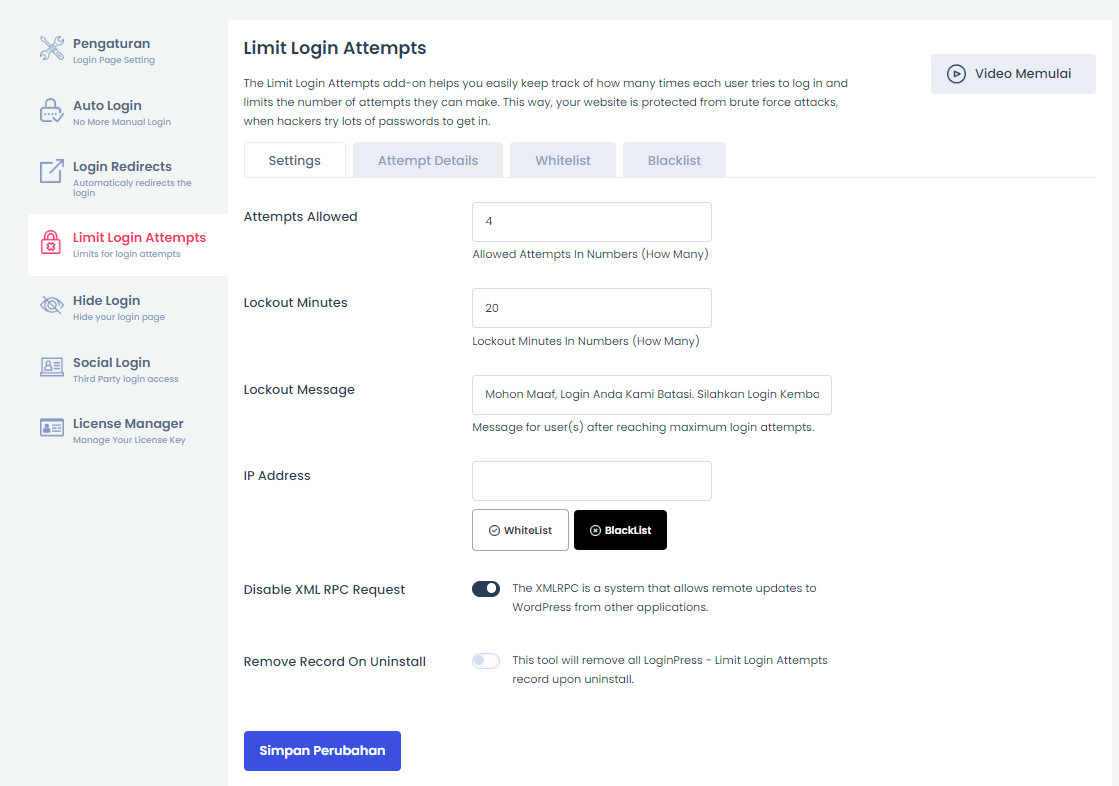Open Auto Login via its lock icon
This screenshot has width=1119, height=786.
pyautogui.click(x=51, y=111)
